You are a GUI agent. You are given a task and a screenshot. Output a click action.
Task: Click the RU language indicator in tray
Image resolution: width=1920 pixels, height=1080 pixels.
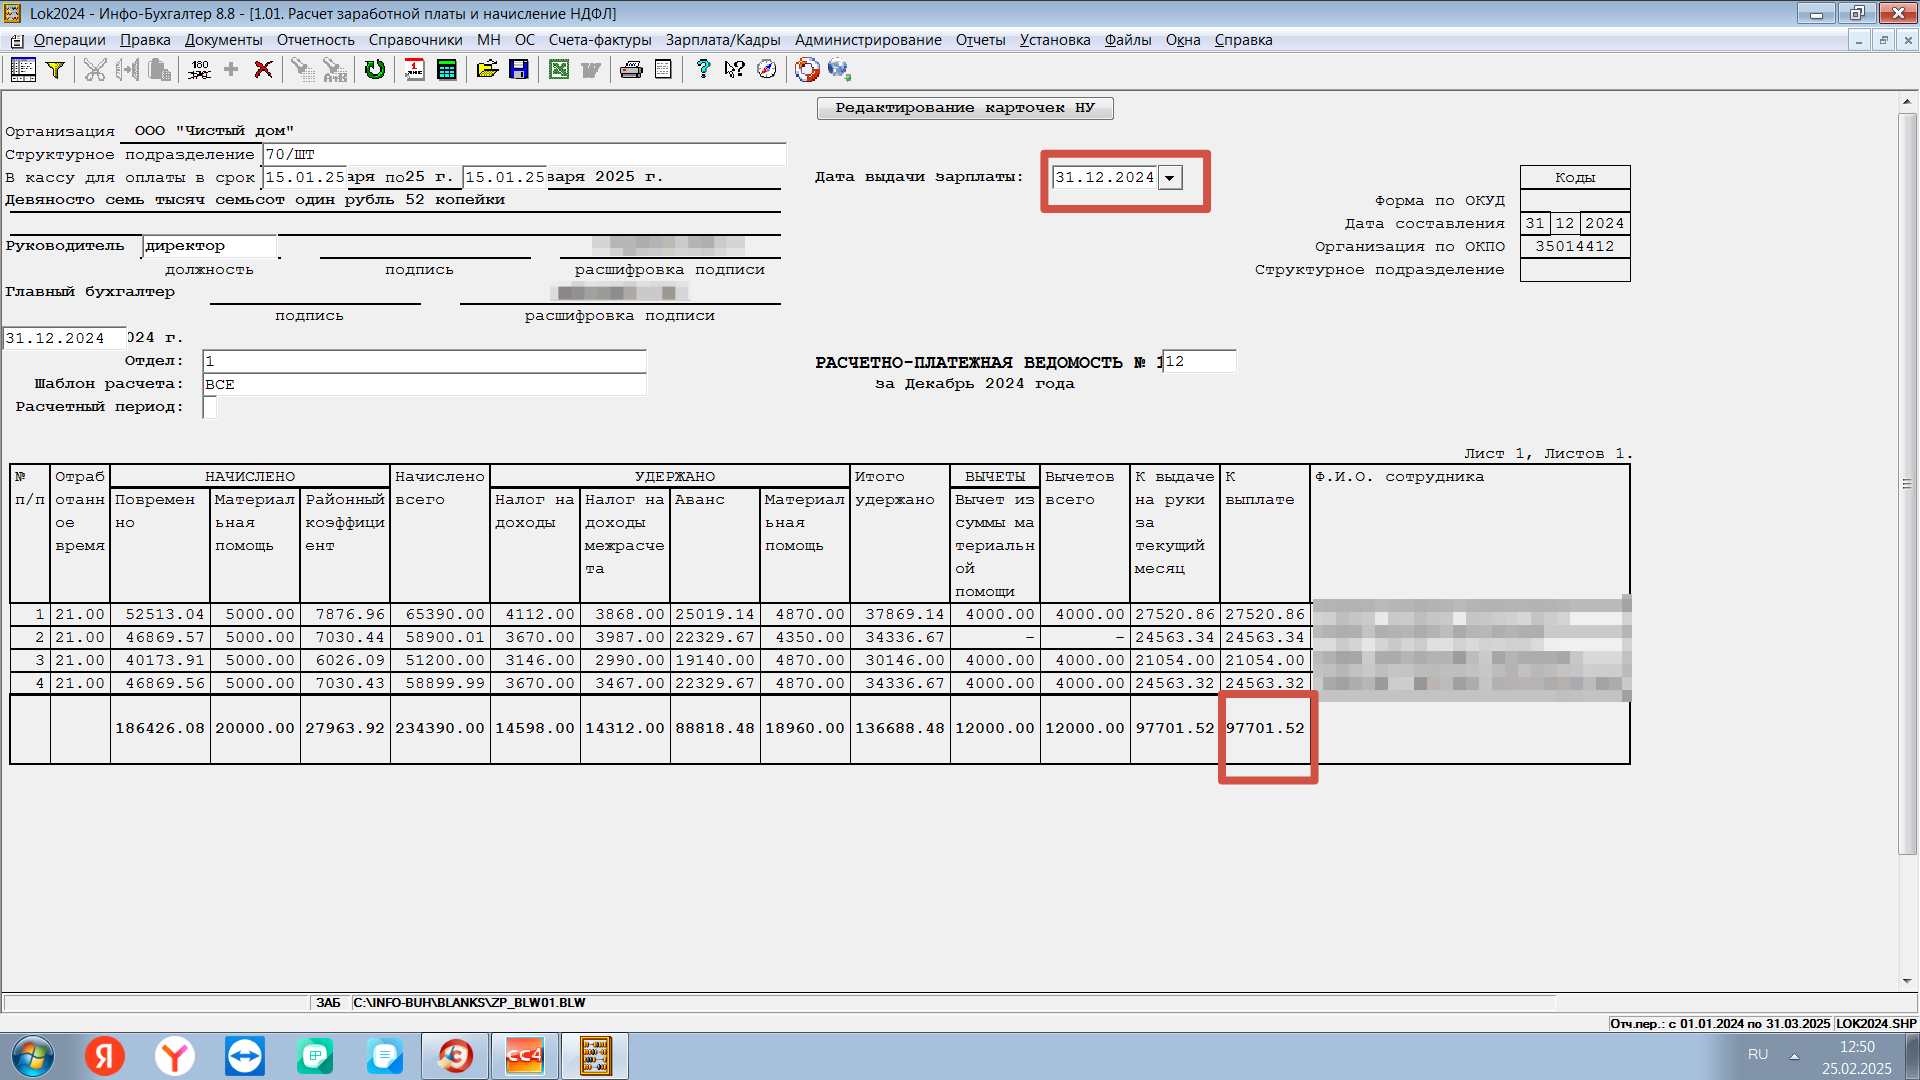click(1758, 1055)
